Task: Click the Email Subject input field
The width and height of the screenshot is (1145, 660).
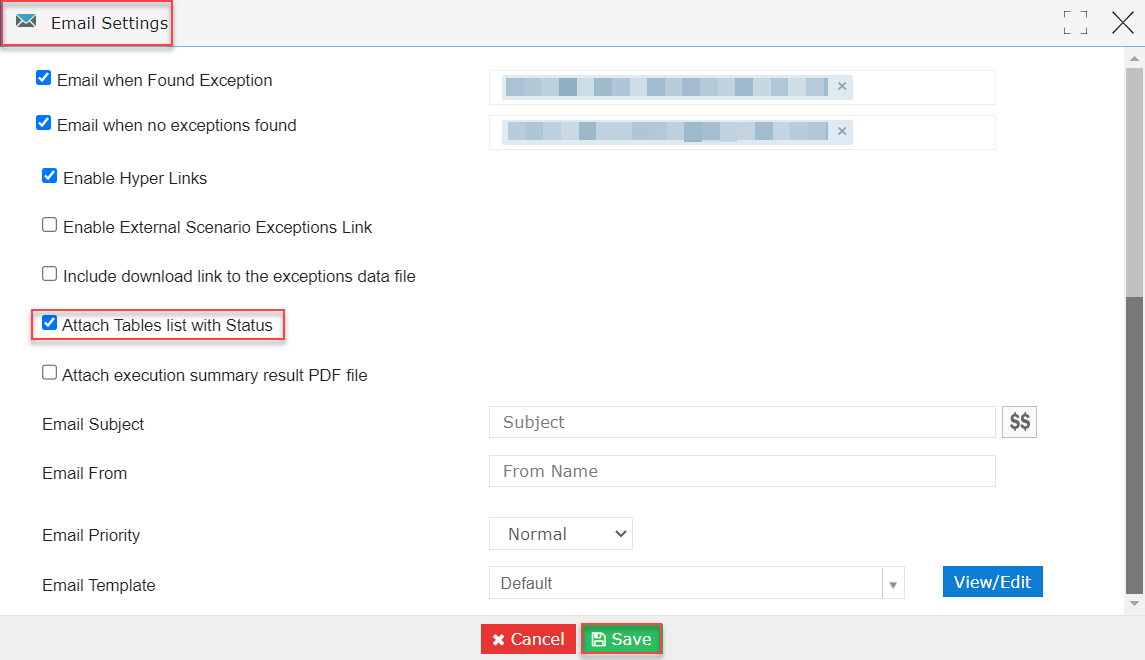Action: 740,421
